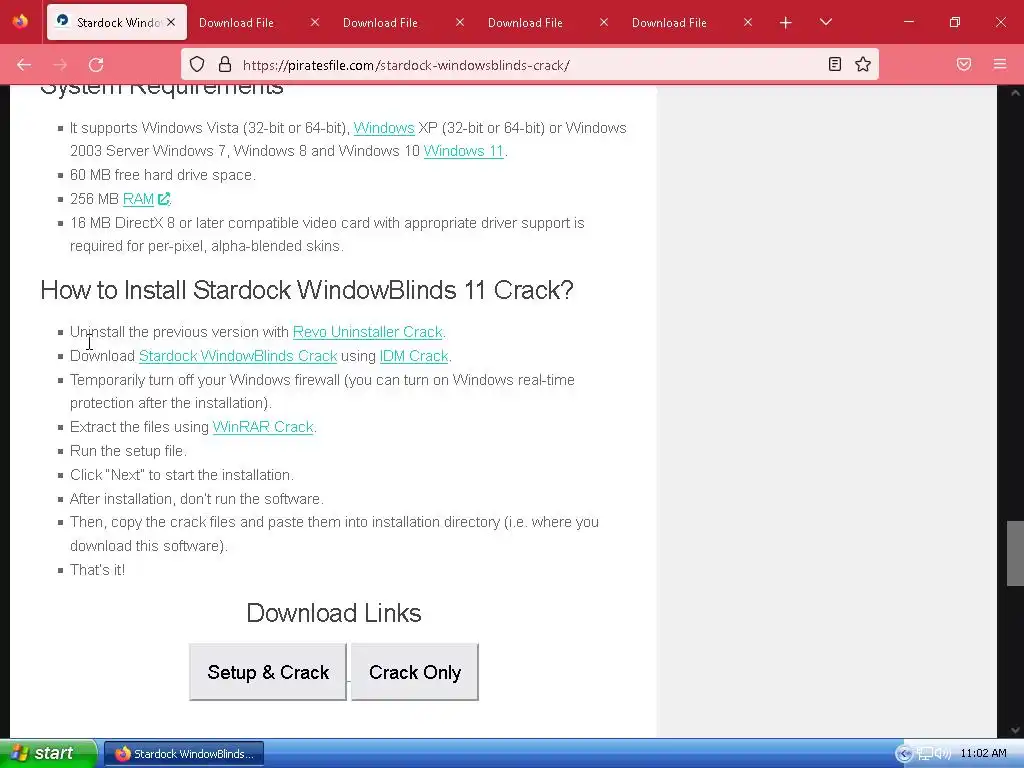Open the WinRAR Crack link
Screen dimensions: 1024x768
[x=263, y=427]
